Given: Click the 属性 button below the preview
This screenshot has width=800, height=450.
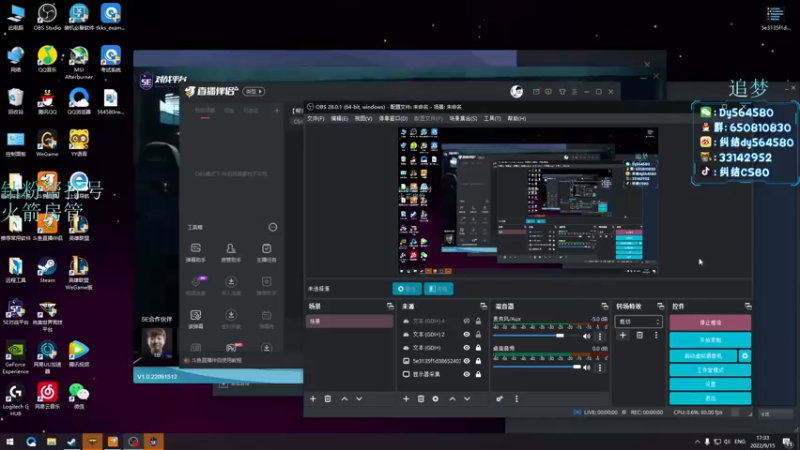Looking at the screenshot, I should tap(407, 289).
